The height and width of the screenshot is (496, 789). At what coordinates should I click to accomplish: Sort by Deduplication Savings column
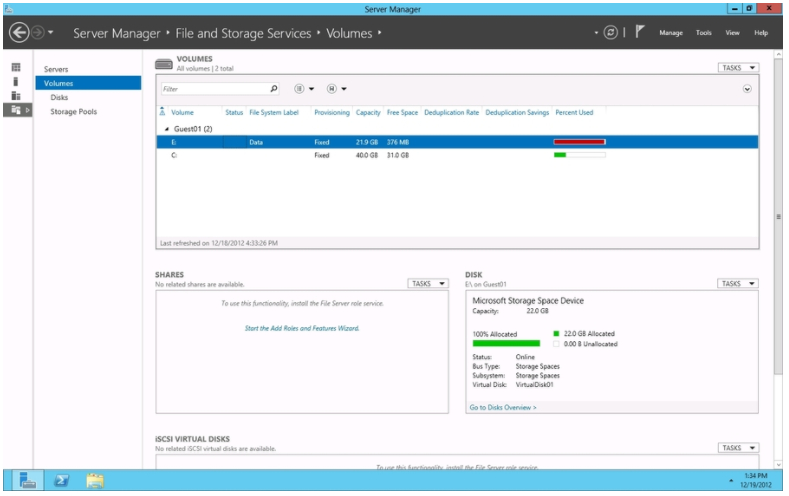(517, 113)
